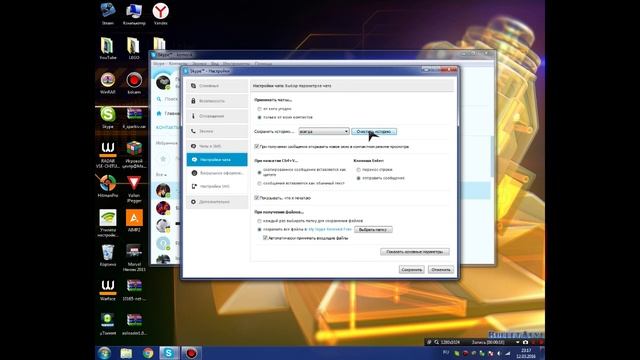Open the "всегда" history duration dropdown

pos(324,131)
